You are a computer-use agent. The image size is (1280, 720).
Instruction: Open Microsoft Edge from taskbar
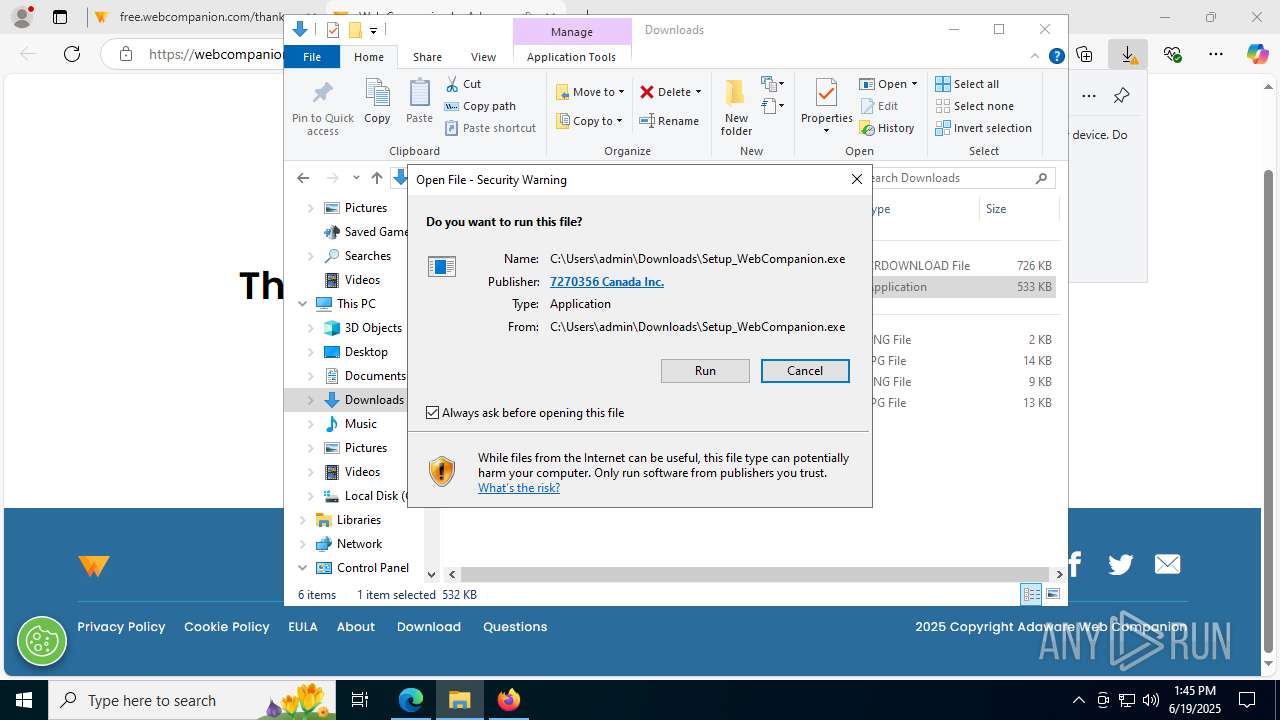[x=411, y=700]
